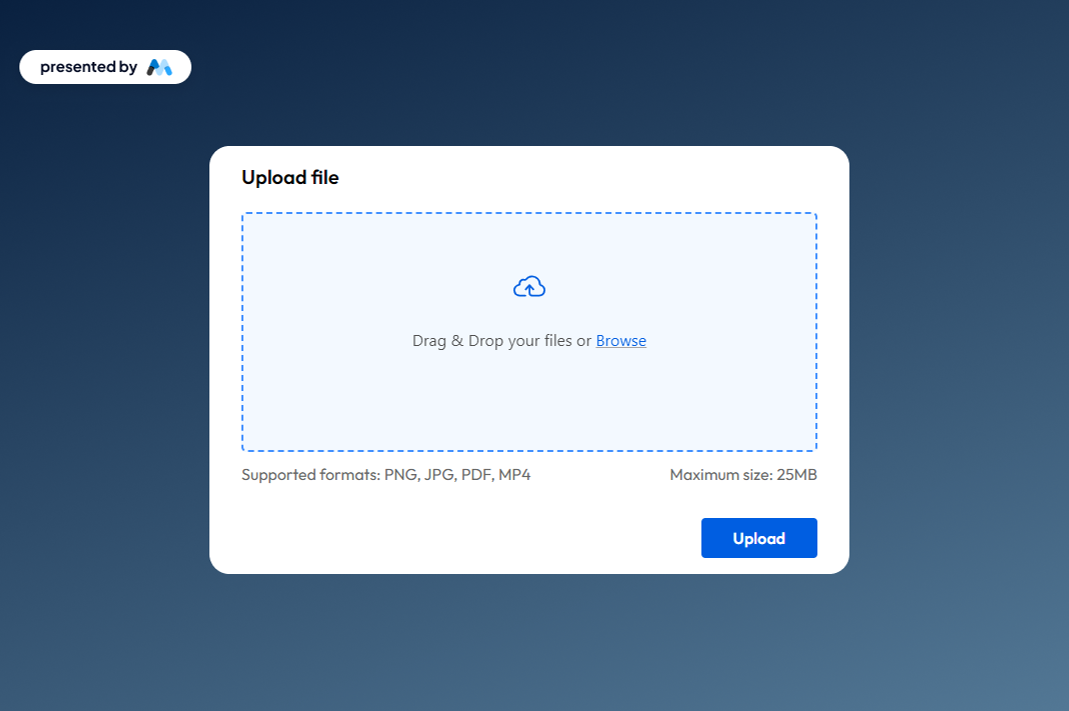Click Supported formats: PNG, JPG, PDF, MP4 text
The image size is (1069, 711).
386,474
